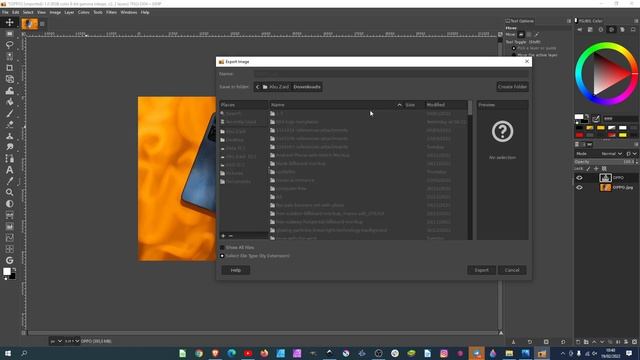Click the eyedropper icon beside hex field
The width and height of the screenshot is (640, 360).
(596, 119)
